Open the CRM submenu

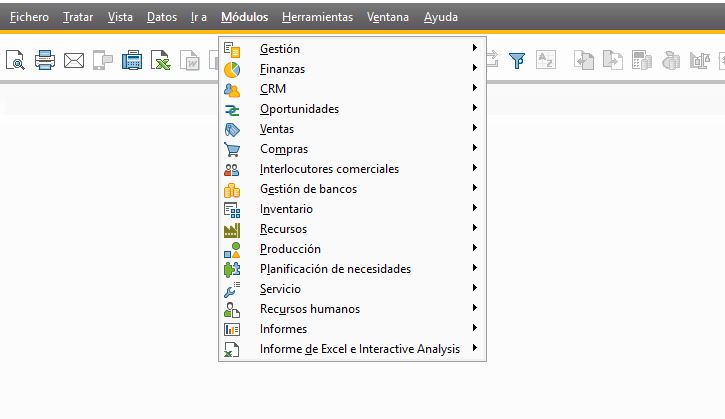point(272,89)
